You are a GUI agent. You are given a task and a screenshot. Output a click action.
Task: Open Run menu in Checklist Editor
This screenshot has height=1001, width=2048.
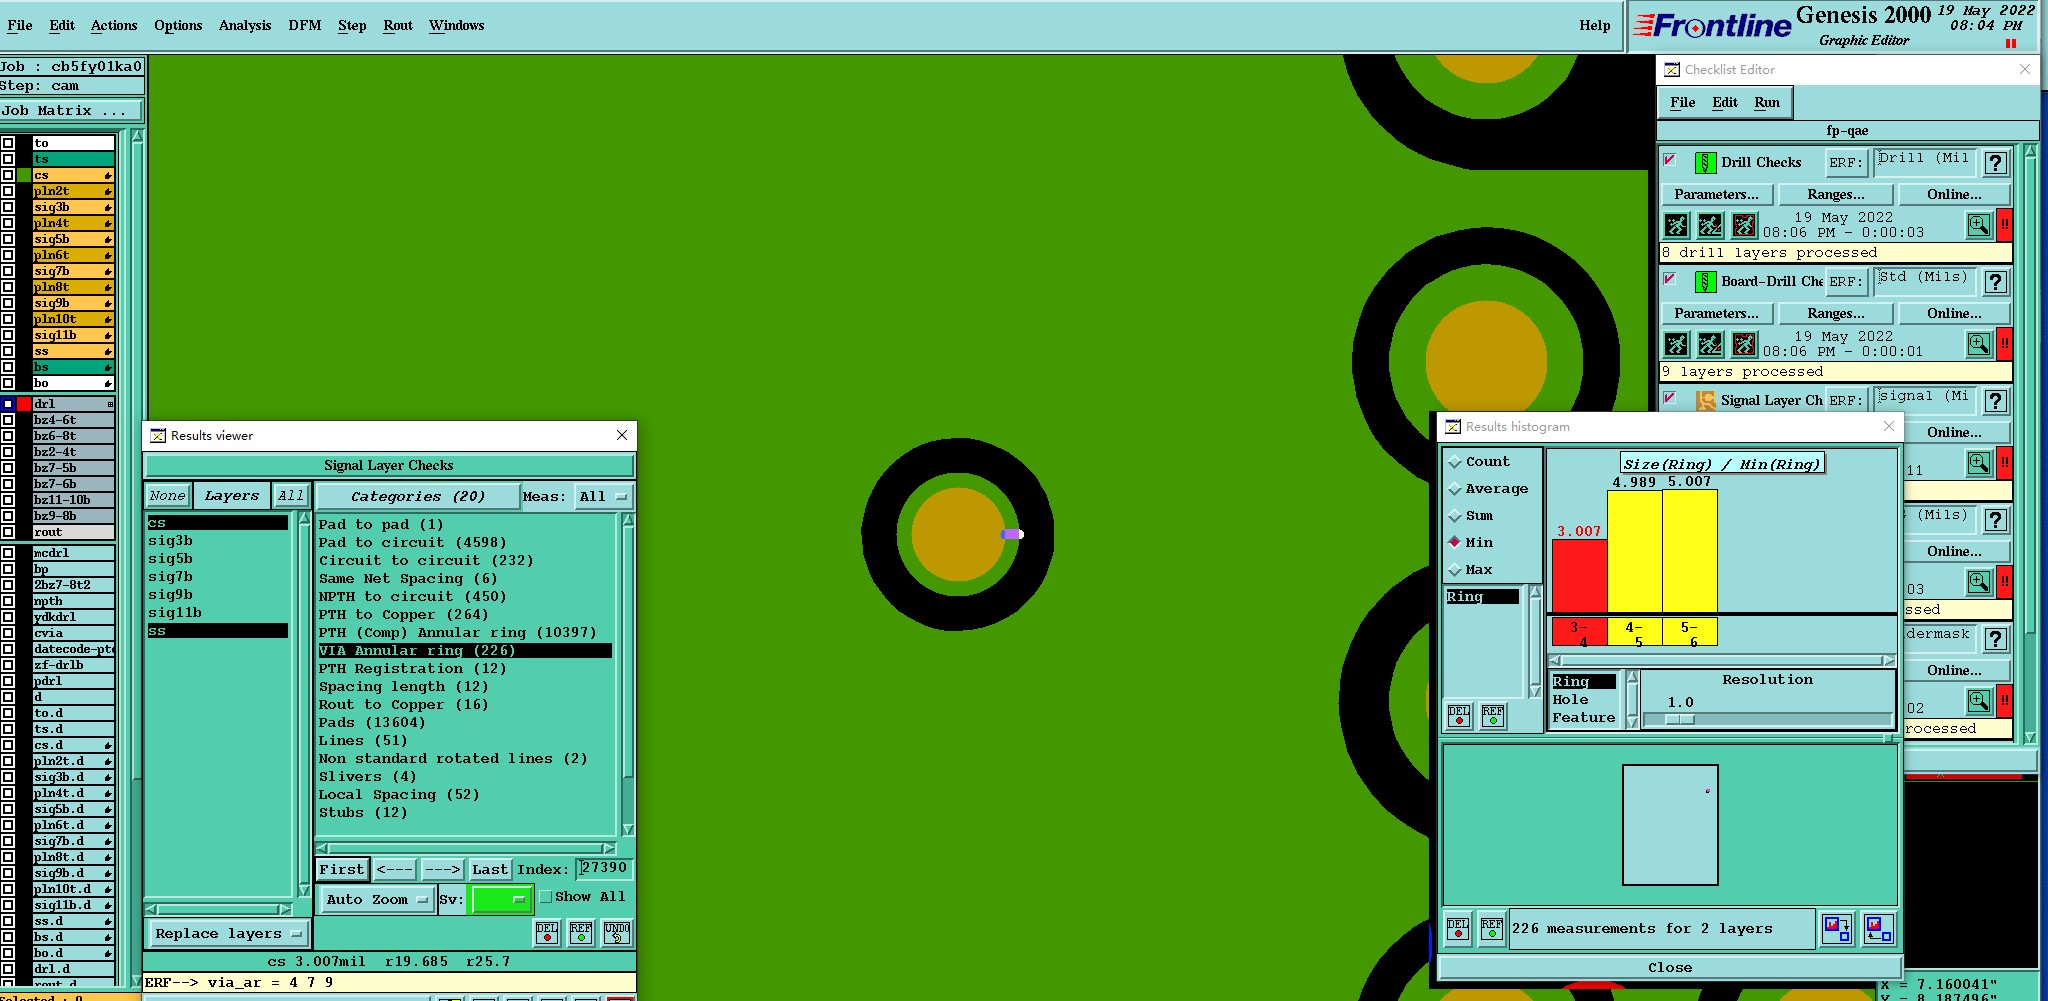[1767, 103]
